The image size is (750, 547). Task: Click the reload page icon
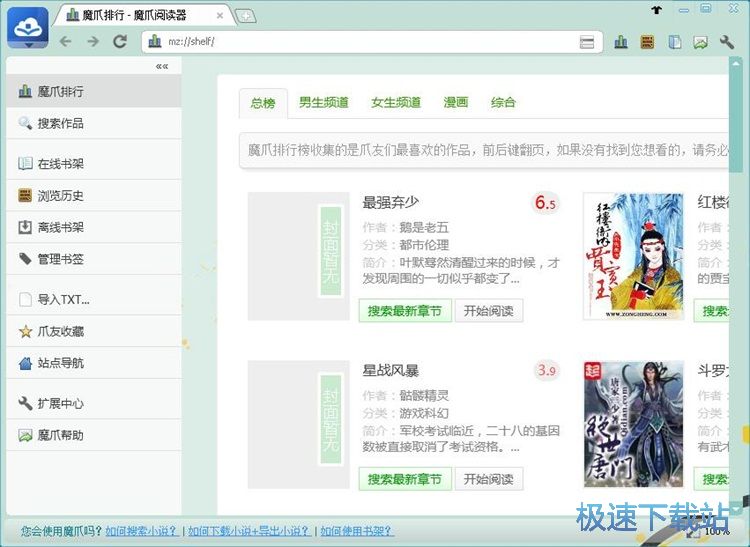coord(120,42)
